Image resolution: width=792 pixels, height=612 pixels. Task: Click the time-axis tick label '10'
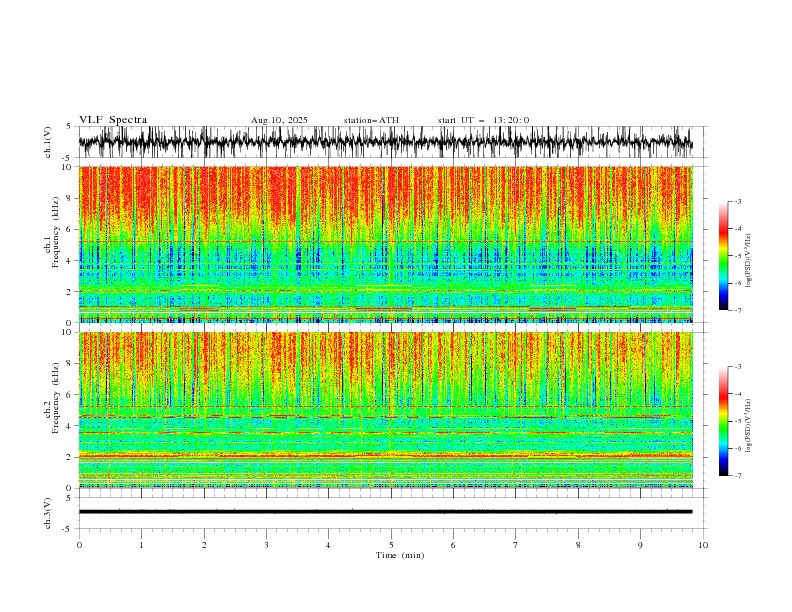click(x=703, y=545)
